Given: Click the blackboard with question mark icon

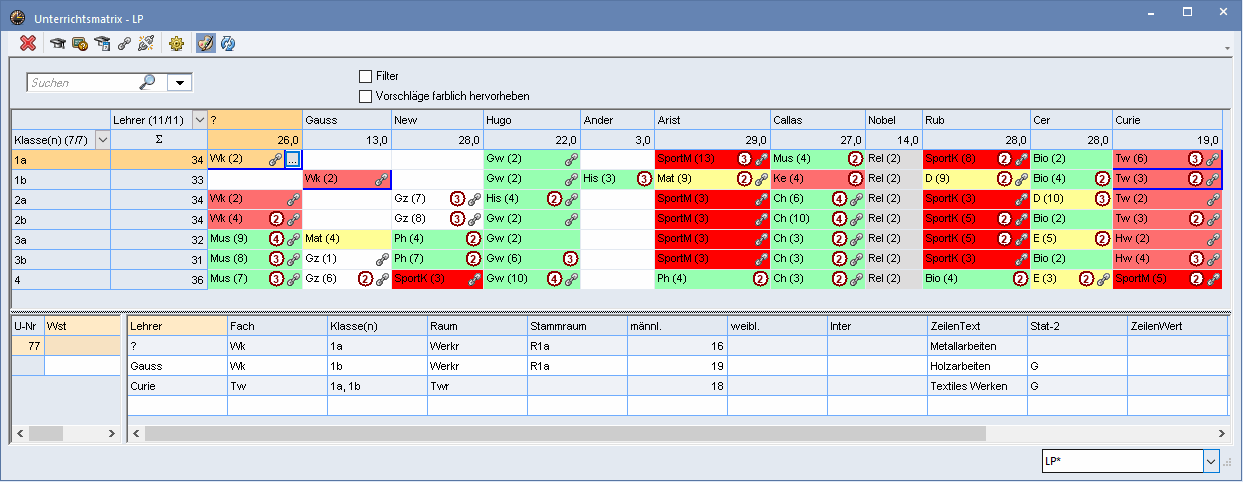Looking at the screenshot, I should [80, 43].
